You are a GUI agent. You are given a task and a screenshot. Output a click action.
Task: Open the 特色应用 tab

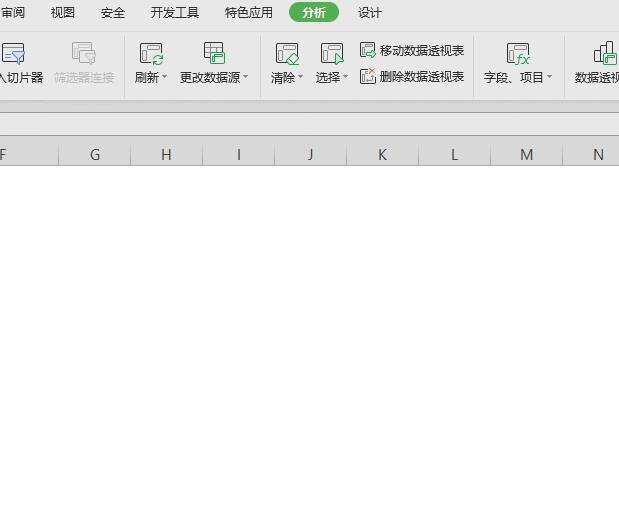(249, 13)
